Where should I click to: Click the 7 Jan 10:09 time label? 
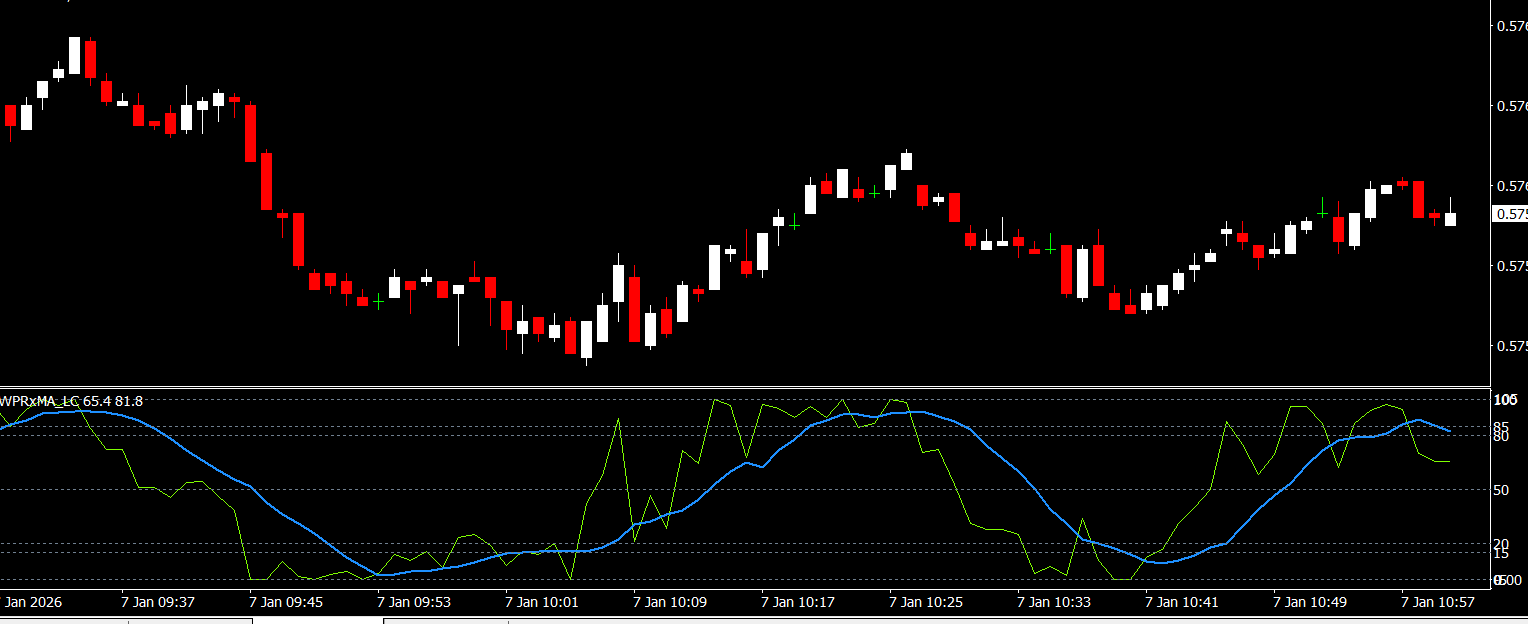pyautogui.click(x=669, y=602)
